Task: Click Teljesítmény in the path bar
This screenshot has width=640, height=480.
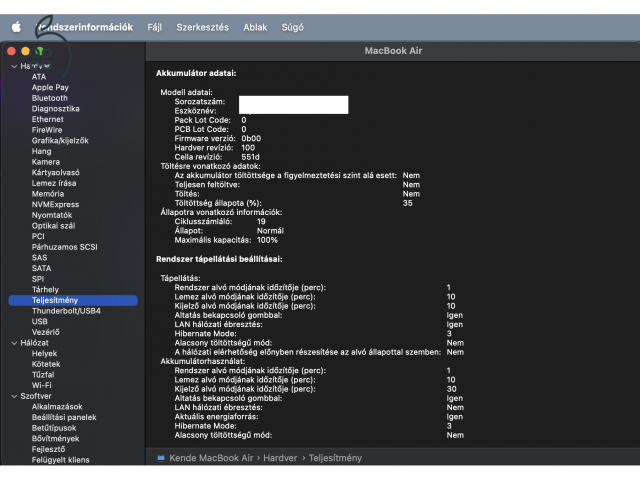Action: click(x=335, y=458)
